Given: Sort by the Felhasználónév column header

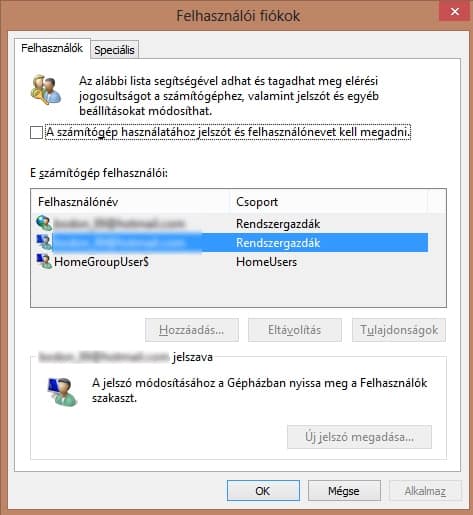Looking at the screenshot, I should point(131,202).
